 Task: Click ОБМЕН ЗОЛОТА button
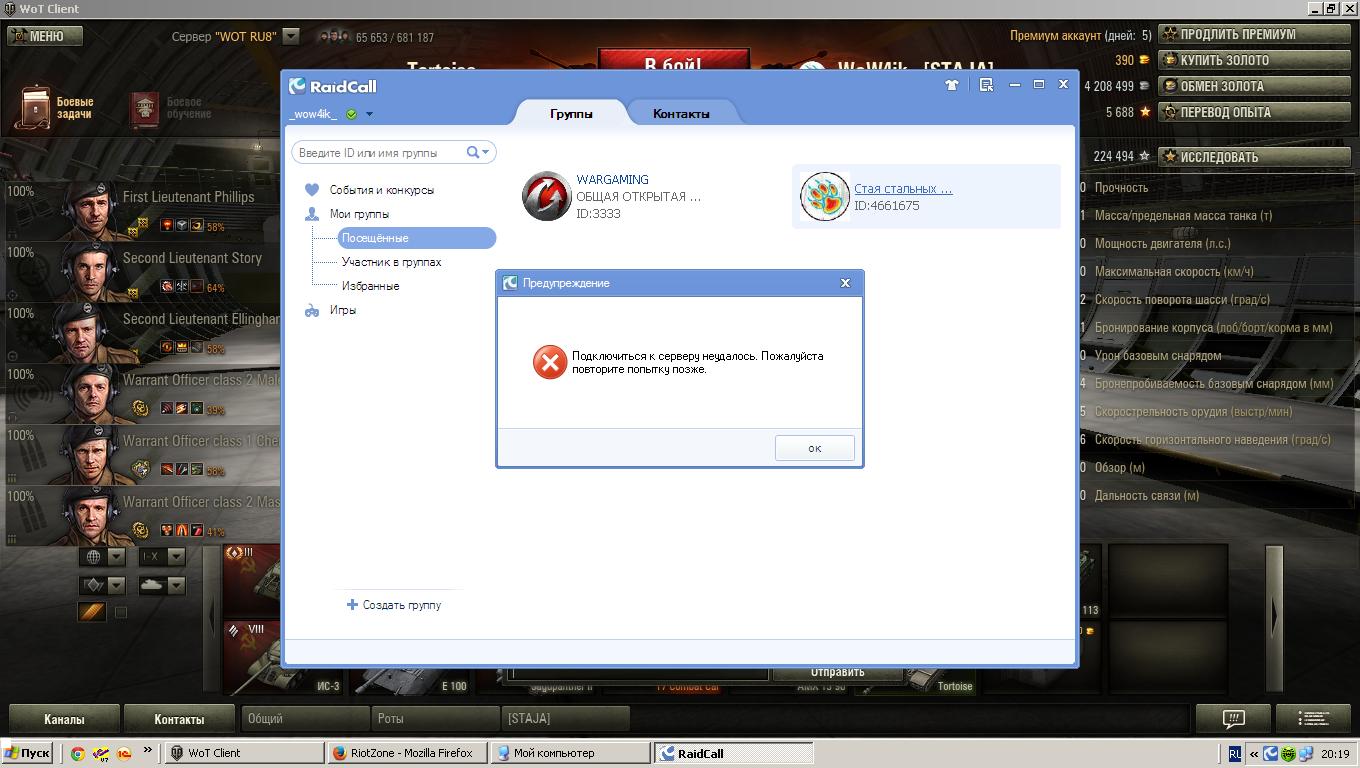click(1253, 86)
